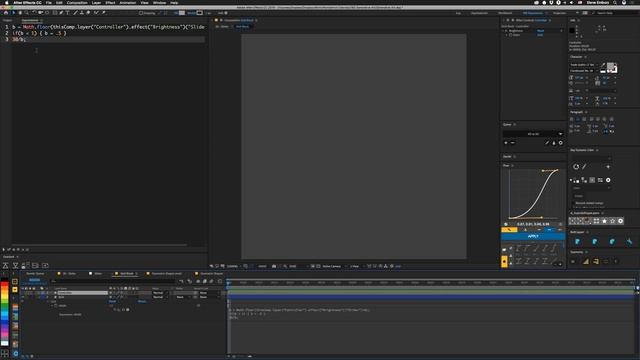The width and height of the screenshot is (640, 360).
Task: Open track matte dropdown of second layer
Action: point(182,297)
